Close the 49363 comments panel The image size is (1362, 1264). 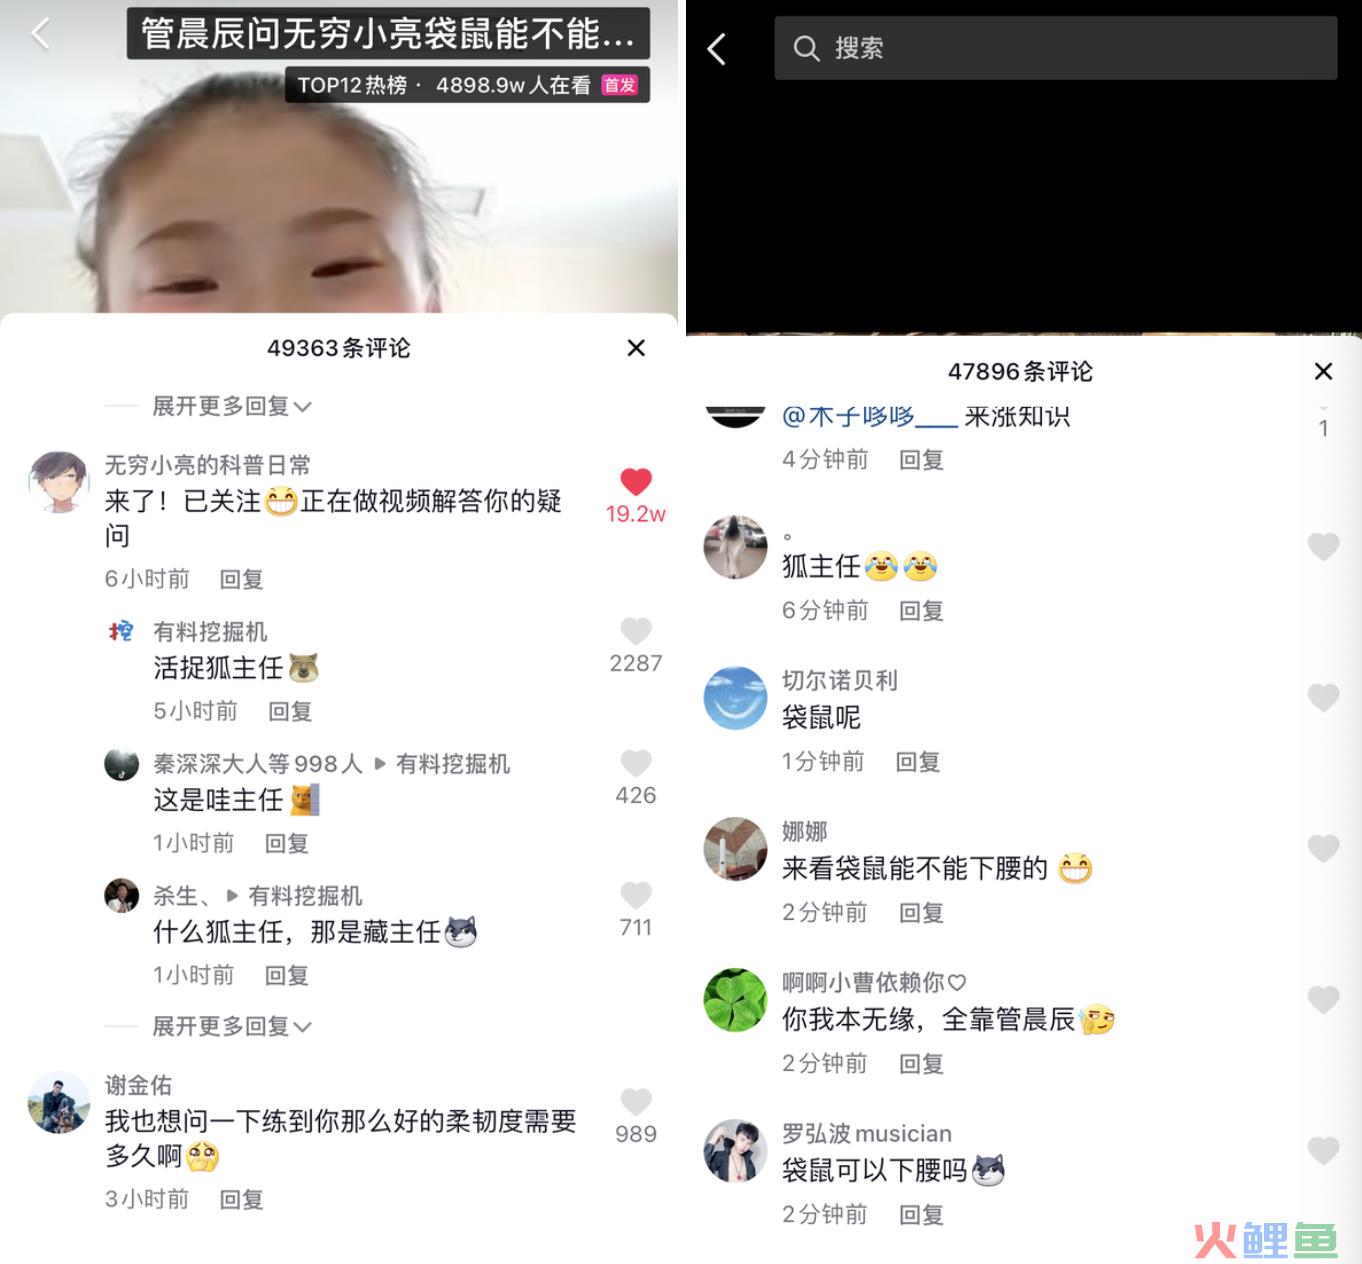tap(636, 348)
